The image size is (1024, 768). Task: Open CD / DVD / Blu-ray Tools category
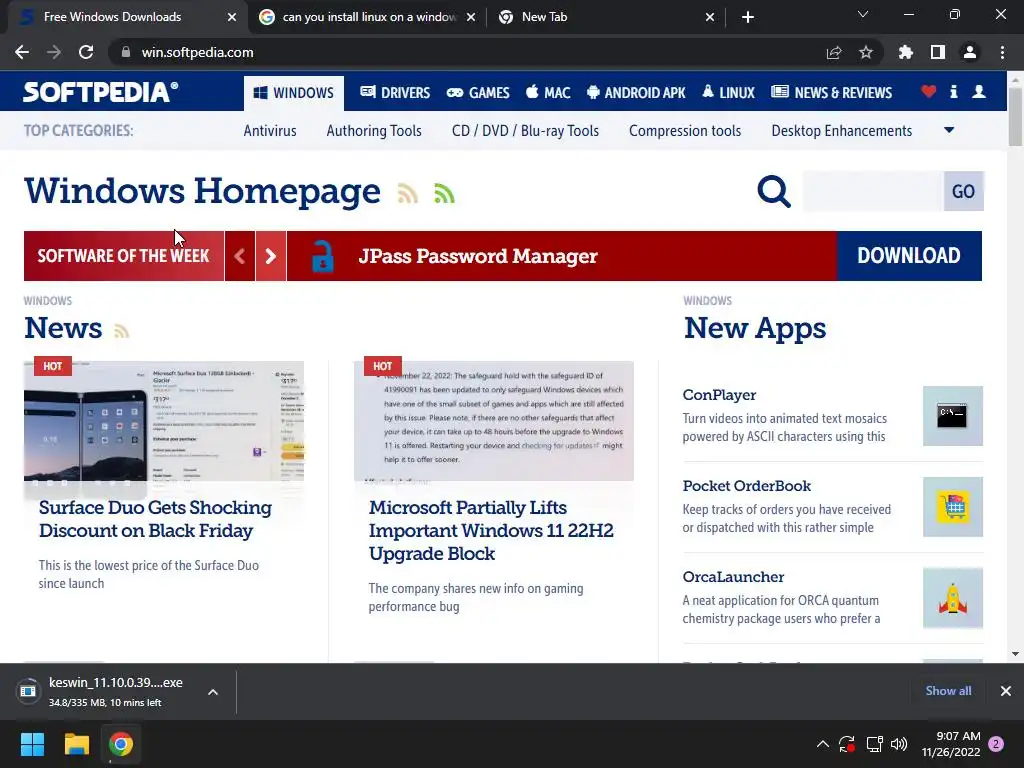[x=525, y=131]
